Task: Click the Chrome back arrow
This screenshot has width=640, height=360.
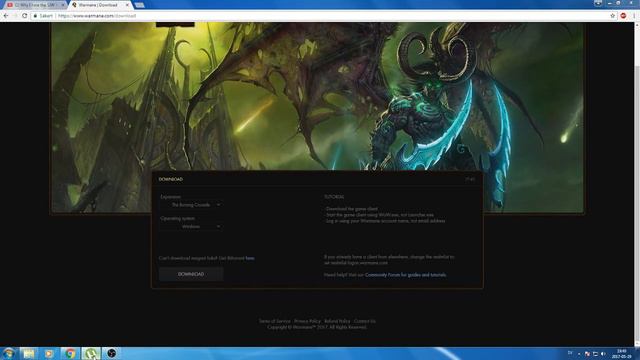Action: tap(6, 16)
